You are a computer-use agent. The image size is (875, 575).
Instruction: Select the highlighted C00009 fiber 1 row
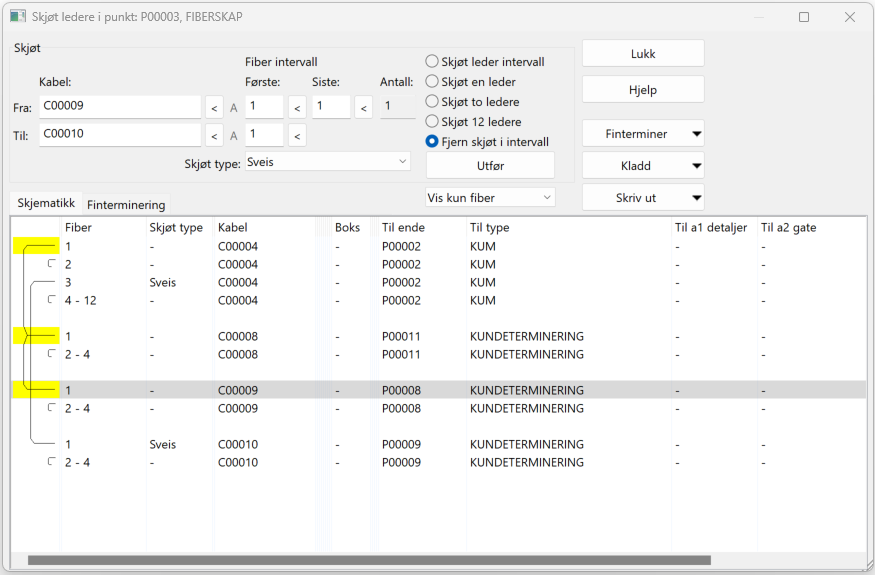[x=439, y=390]
